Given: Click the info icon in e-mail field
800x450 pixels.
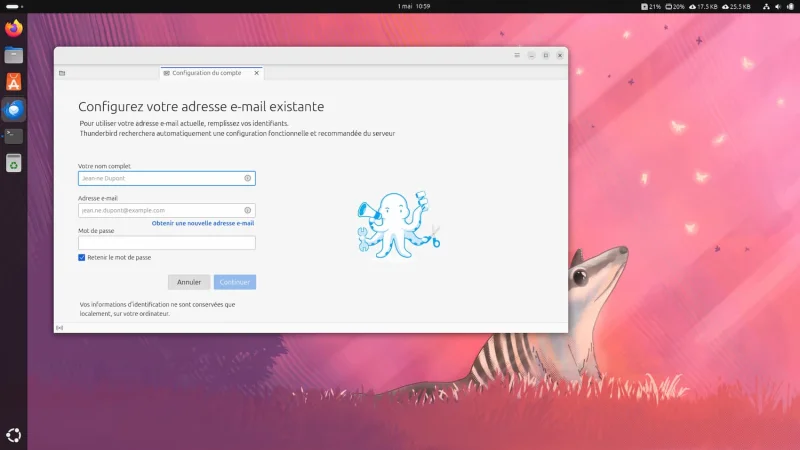Looking at the screenshot, I should click(x=247, y=210).
